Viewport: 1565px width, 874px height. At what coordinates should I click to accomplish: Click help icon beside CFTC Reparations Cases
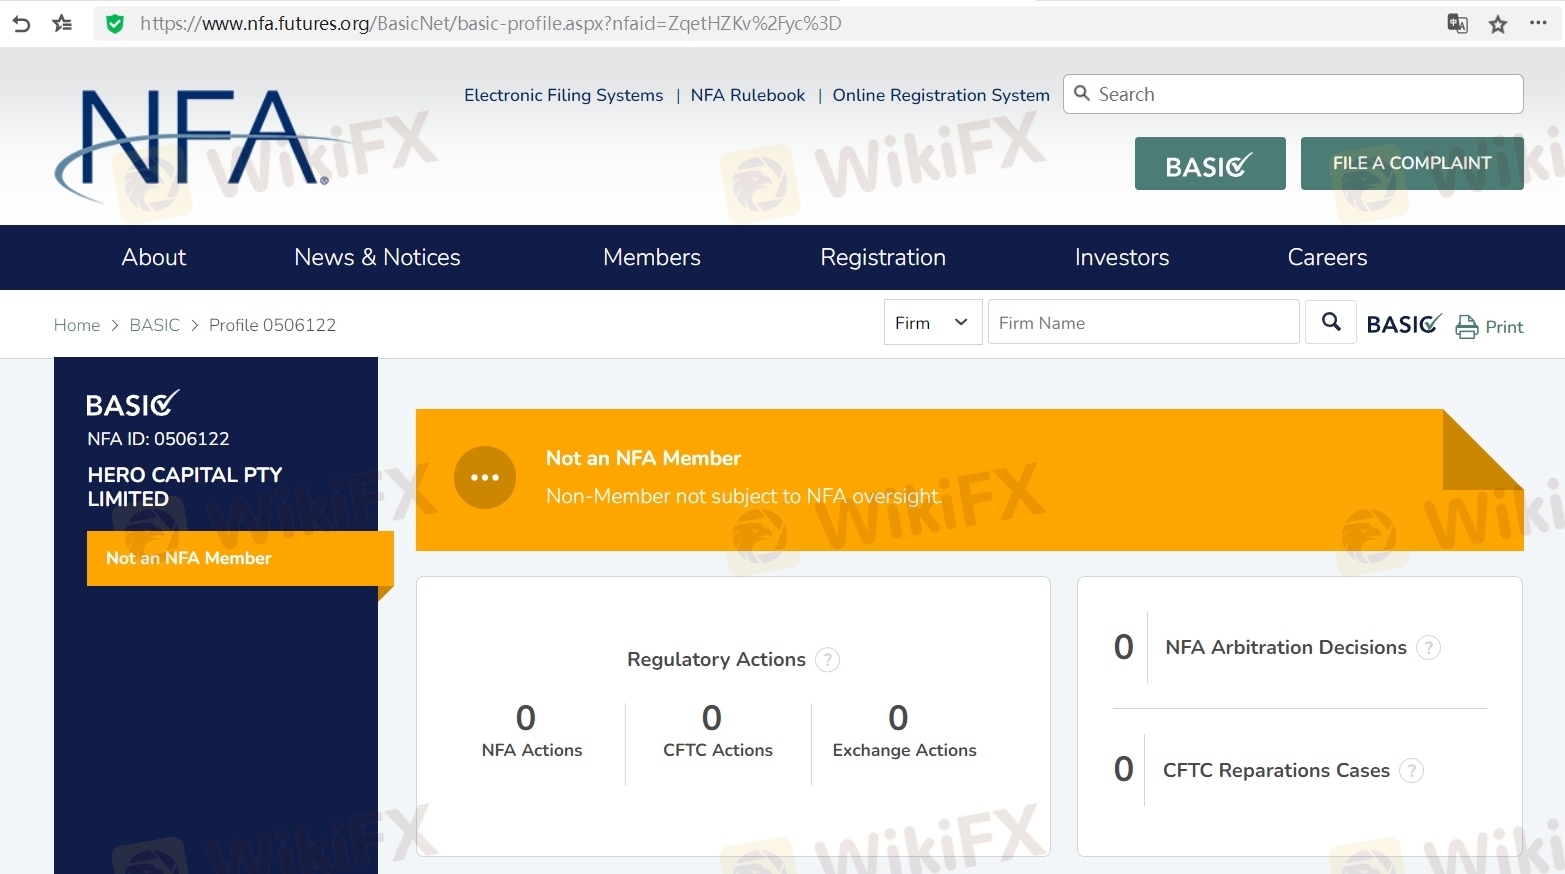point(1411,771)
